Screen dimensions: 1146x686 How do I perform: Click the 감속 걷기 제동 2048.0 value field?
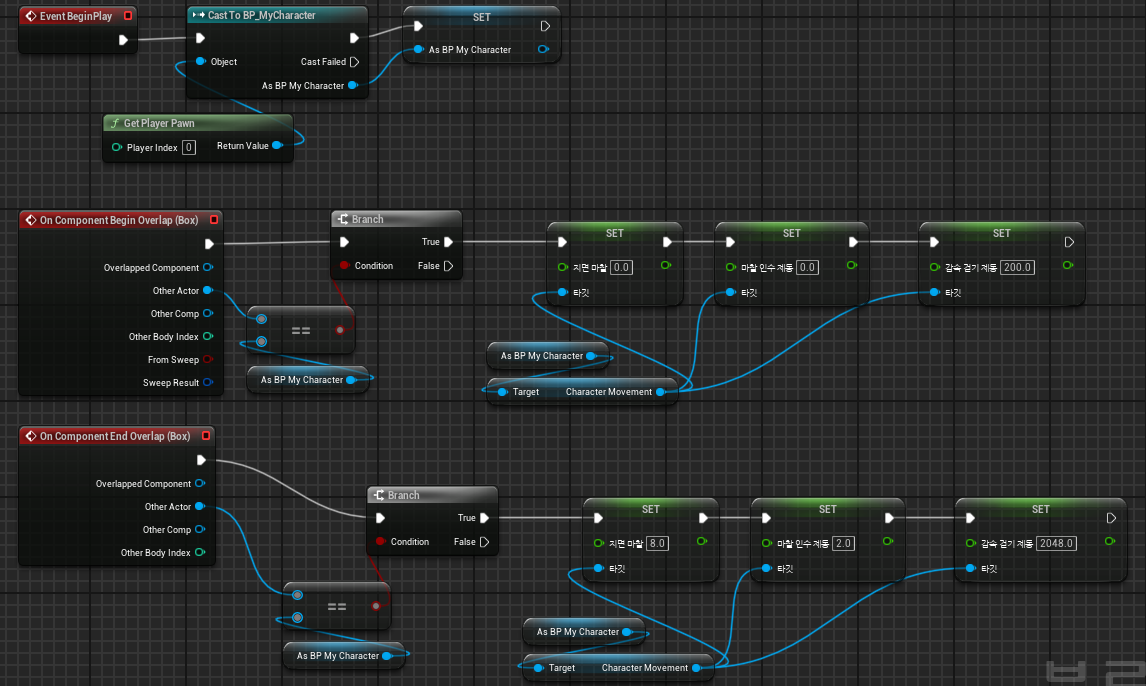click(x=1056, y=544)
